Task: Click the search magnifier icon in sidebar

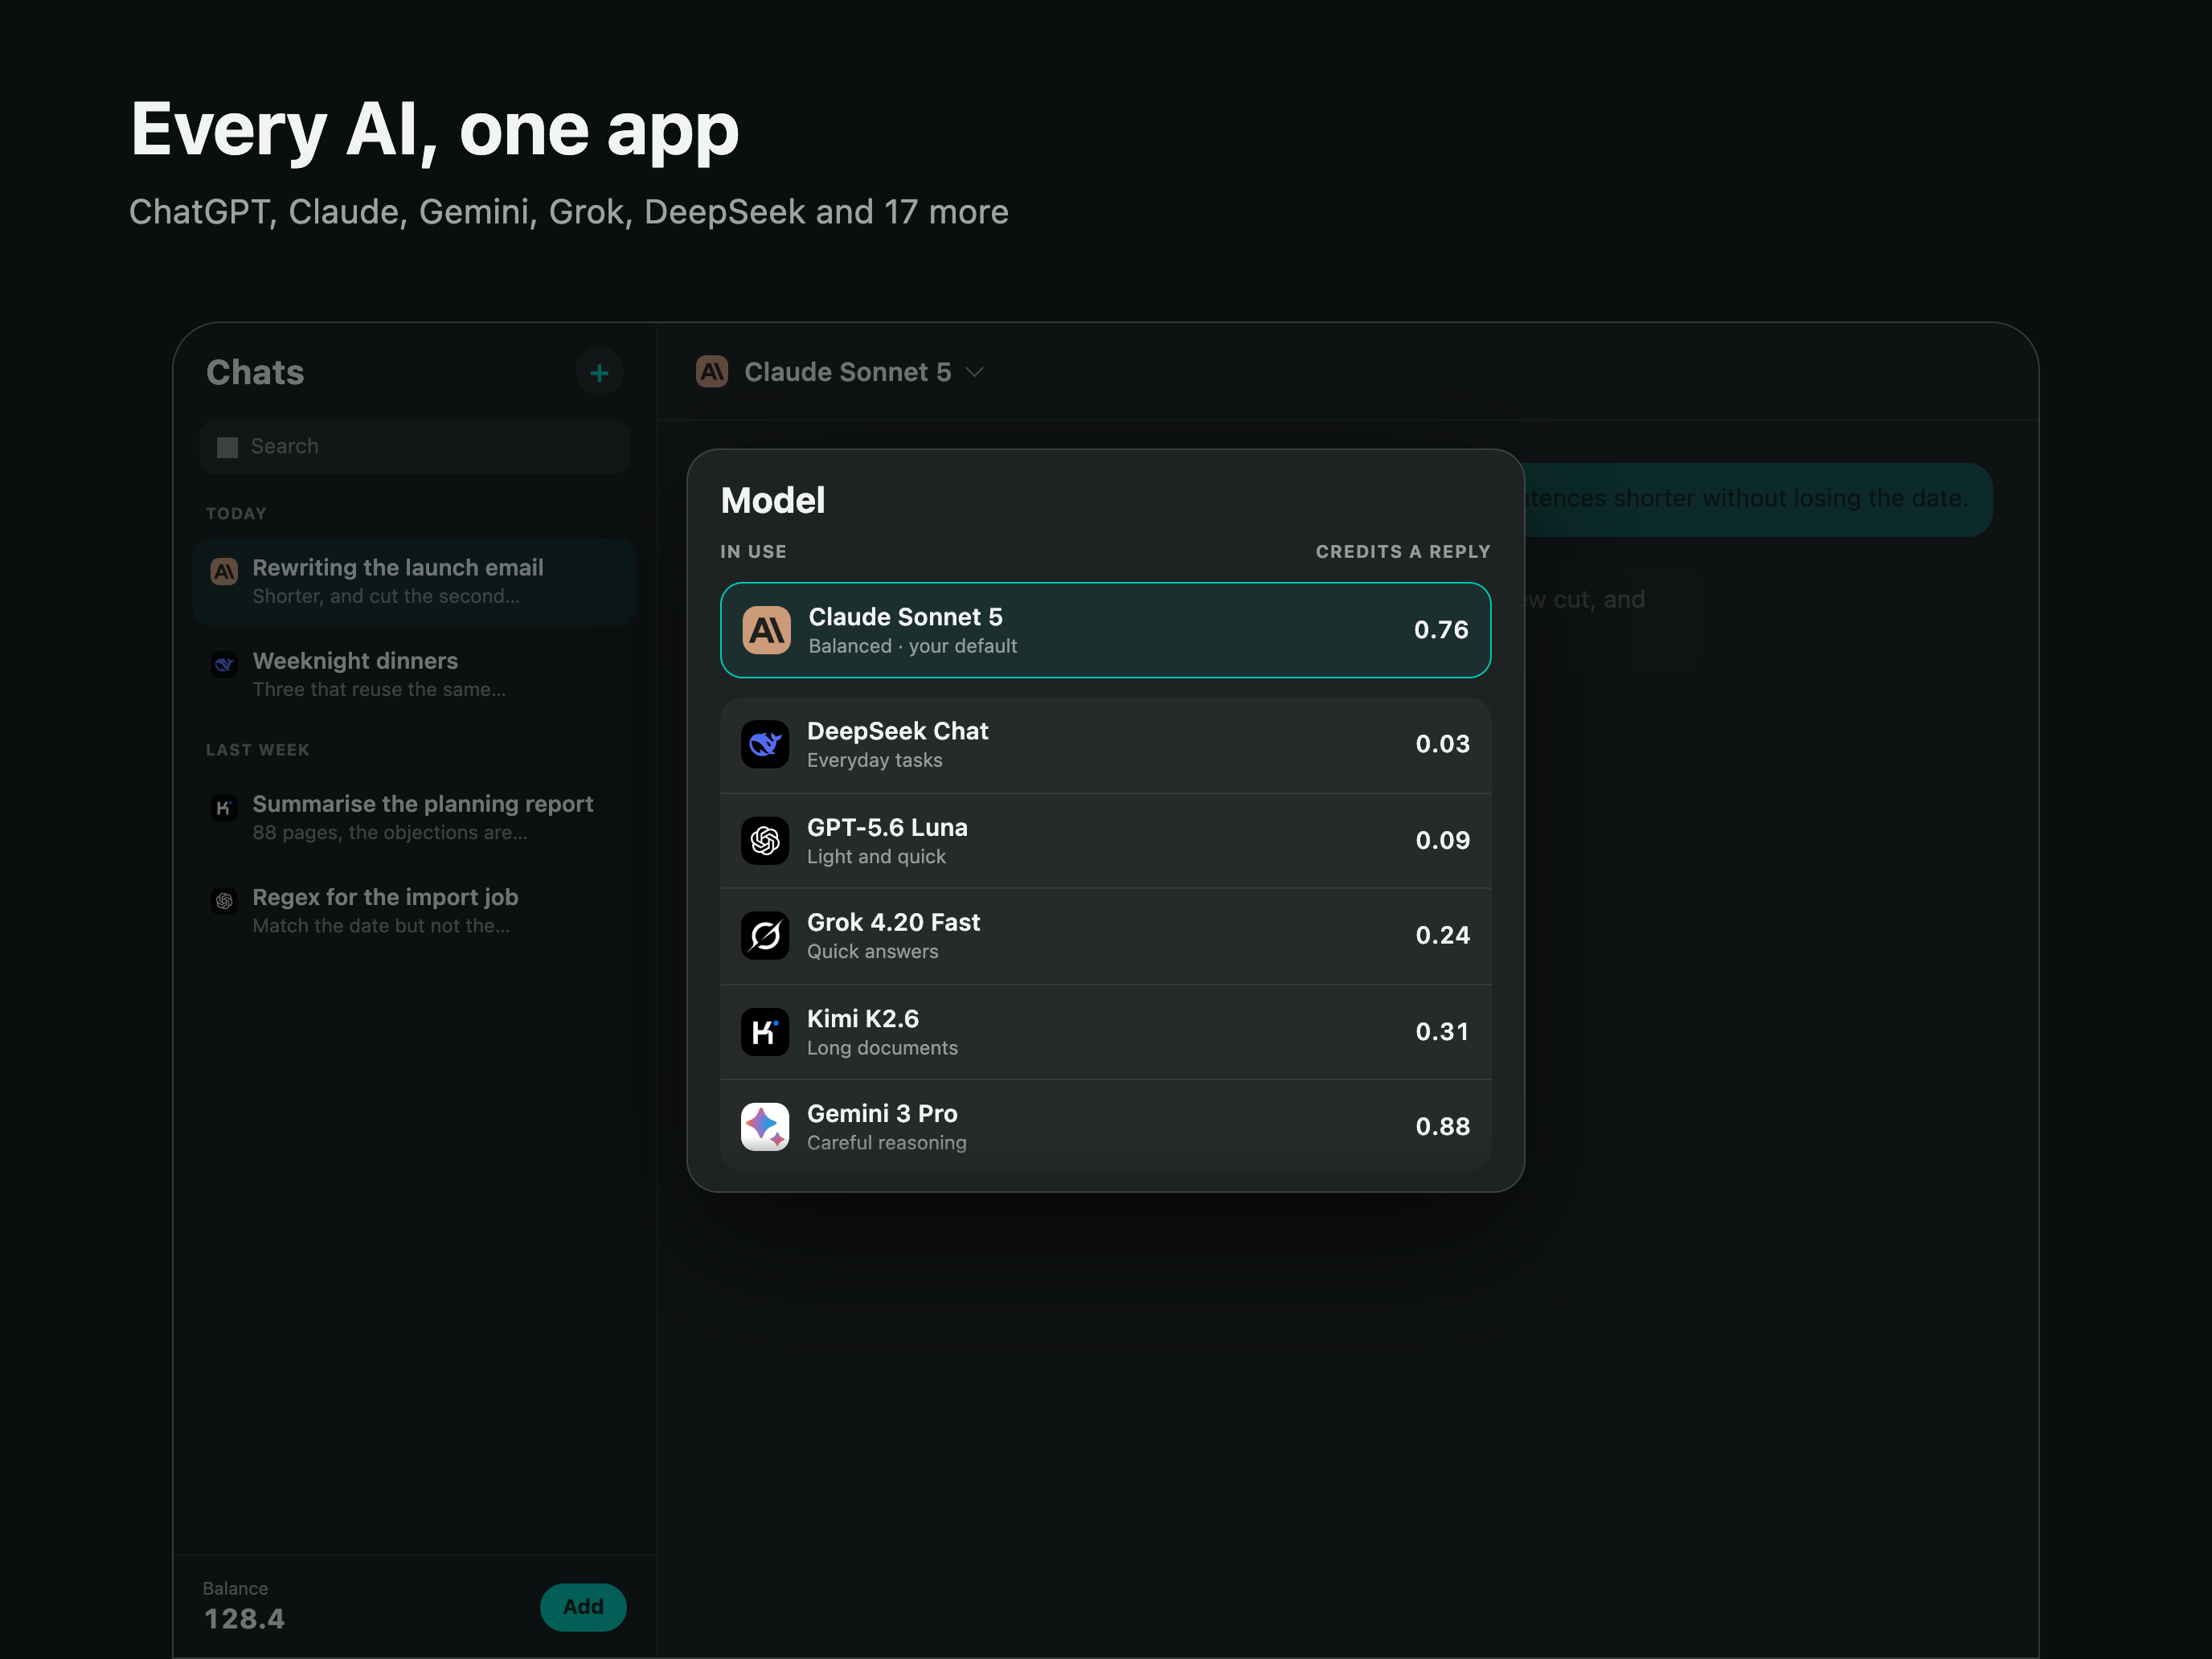Action: point(227,447)
